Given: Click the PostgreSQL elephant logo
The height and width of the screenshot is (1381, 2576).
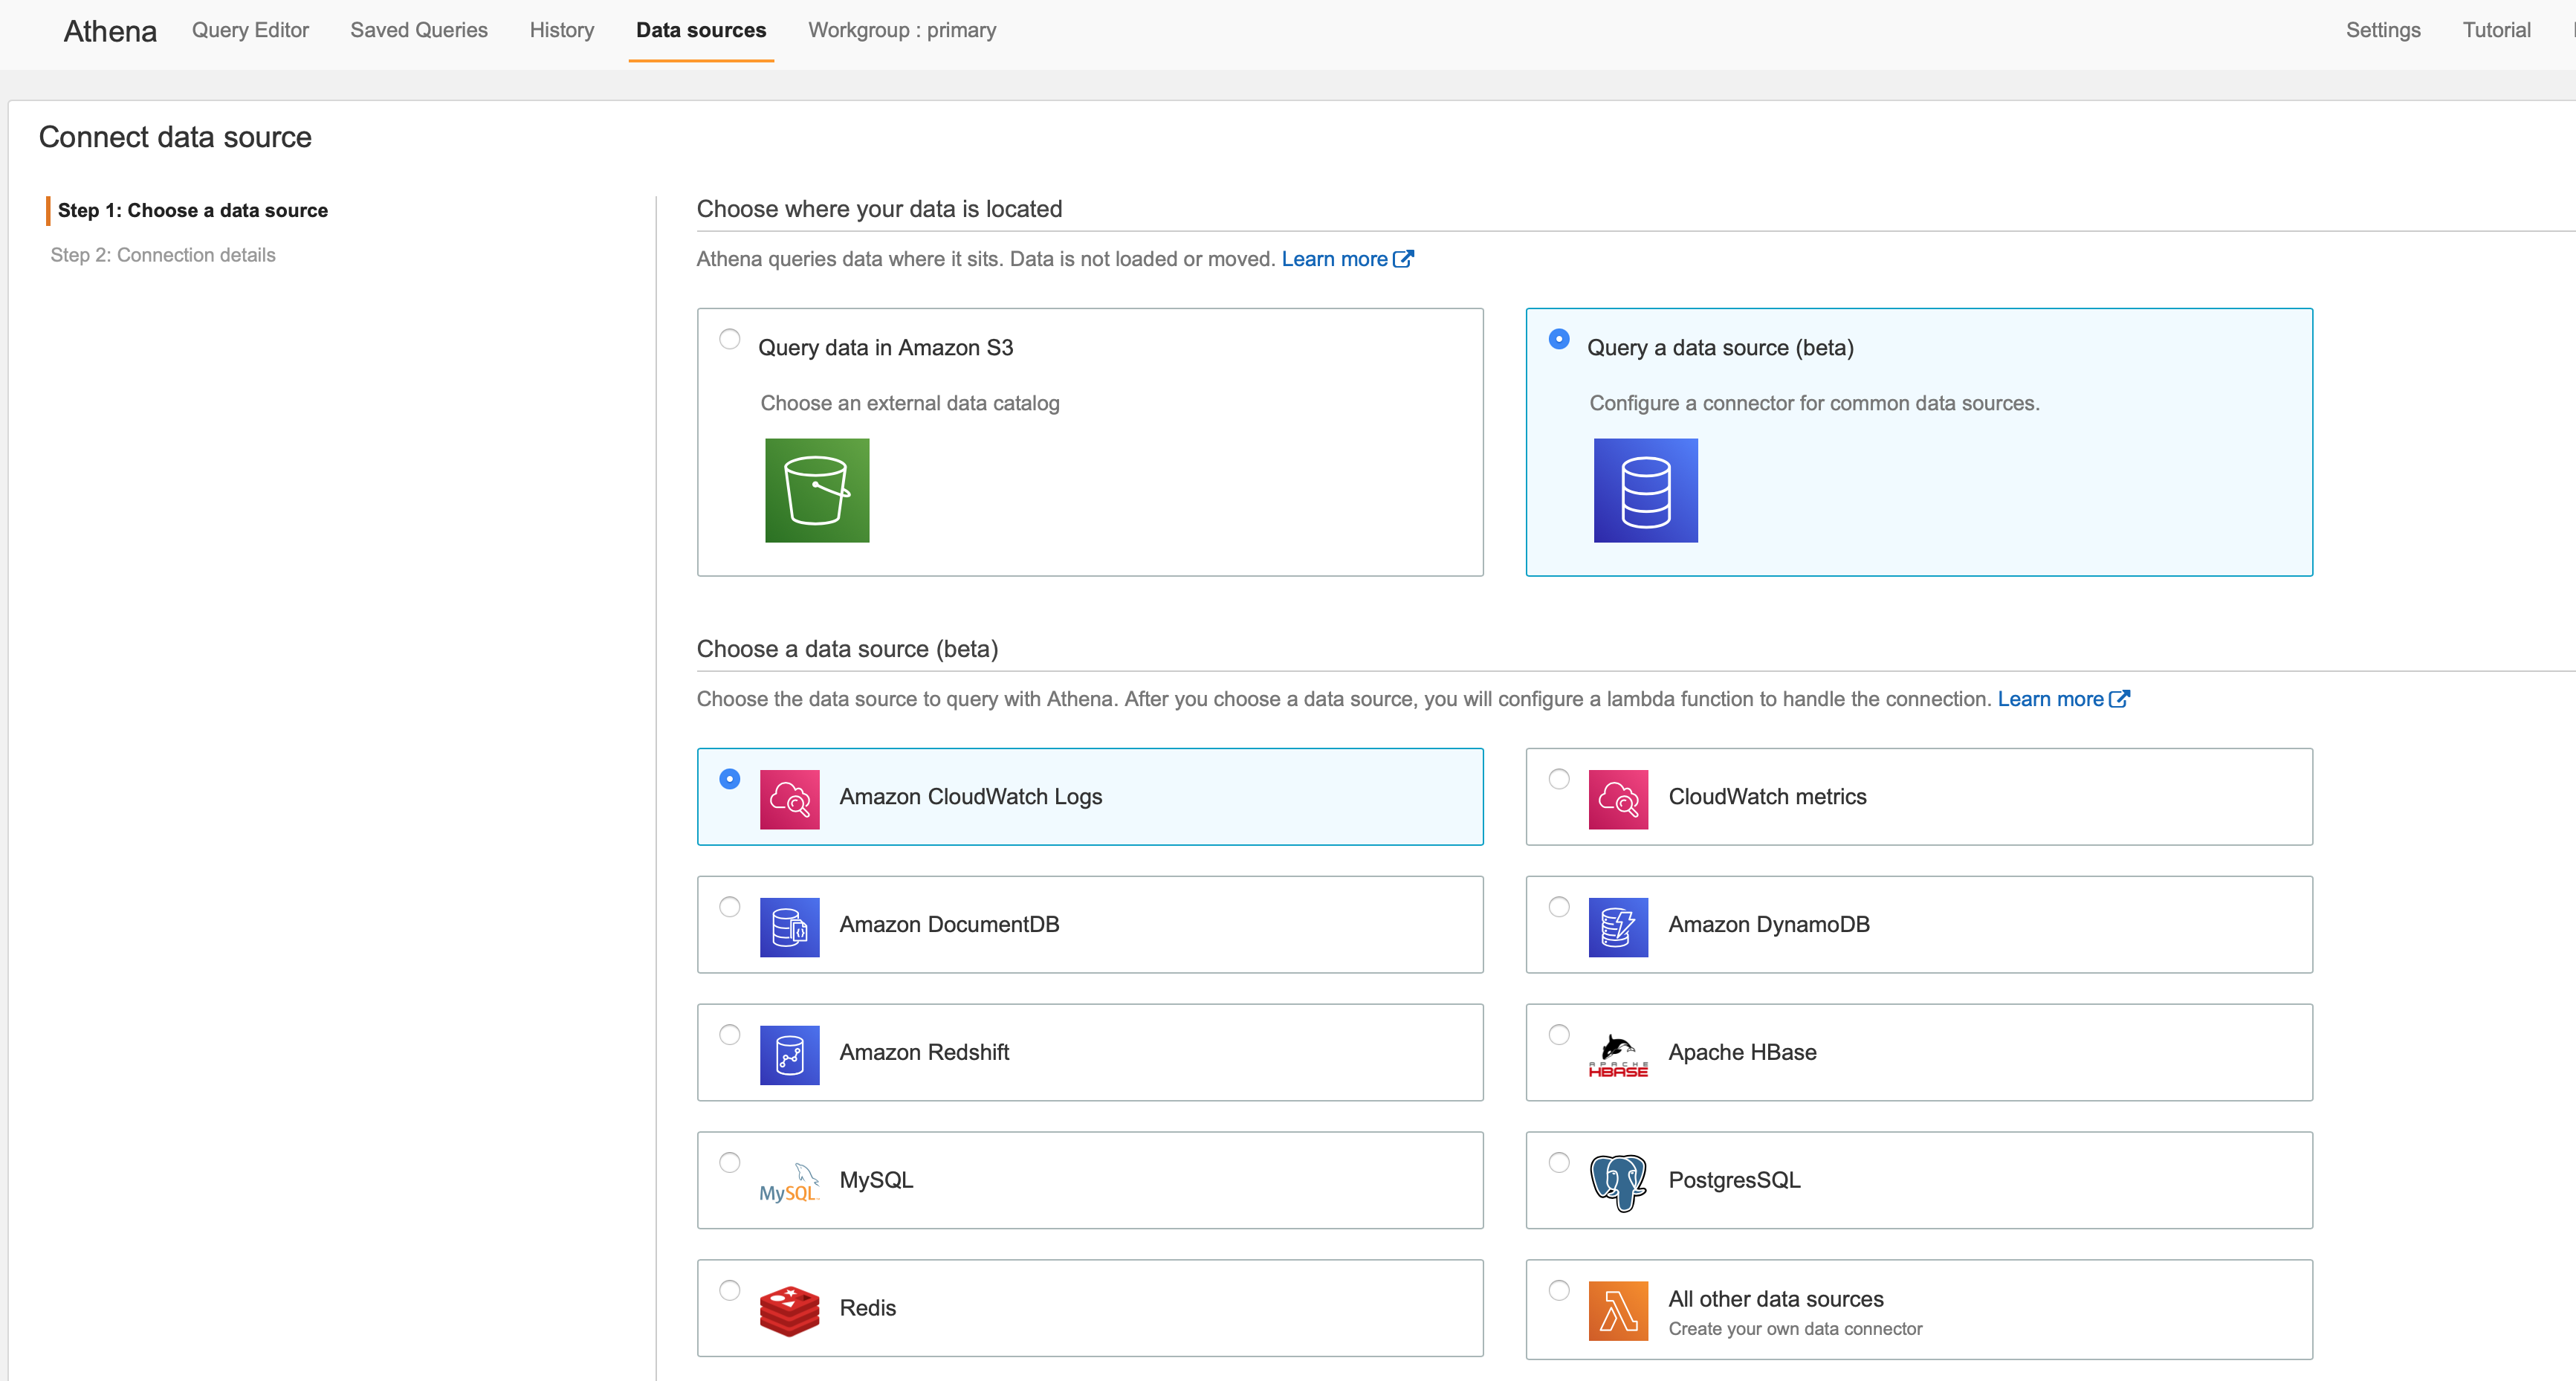Looking at the screenshot, I should (1618, 1183).
